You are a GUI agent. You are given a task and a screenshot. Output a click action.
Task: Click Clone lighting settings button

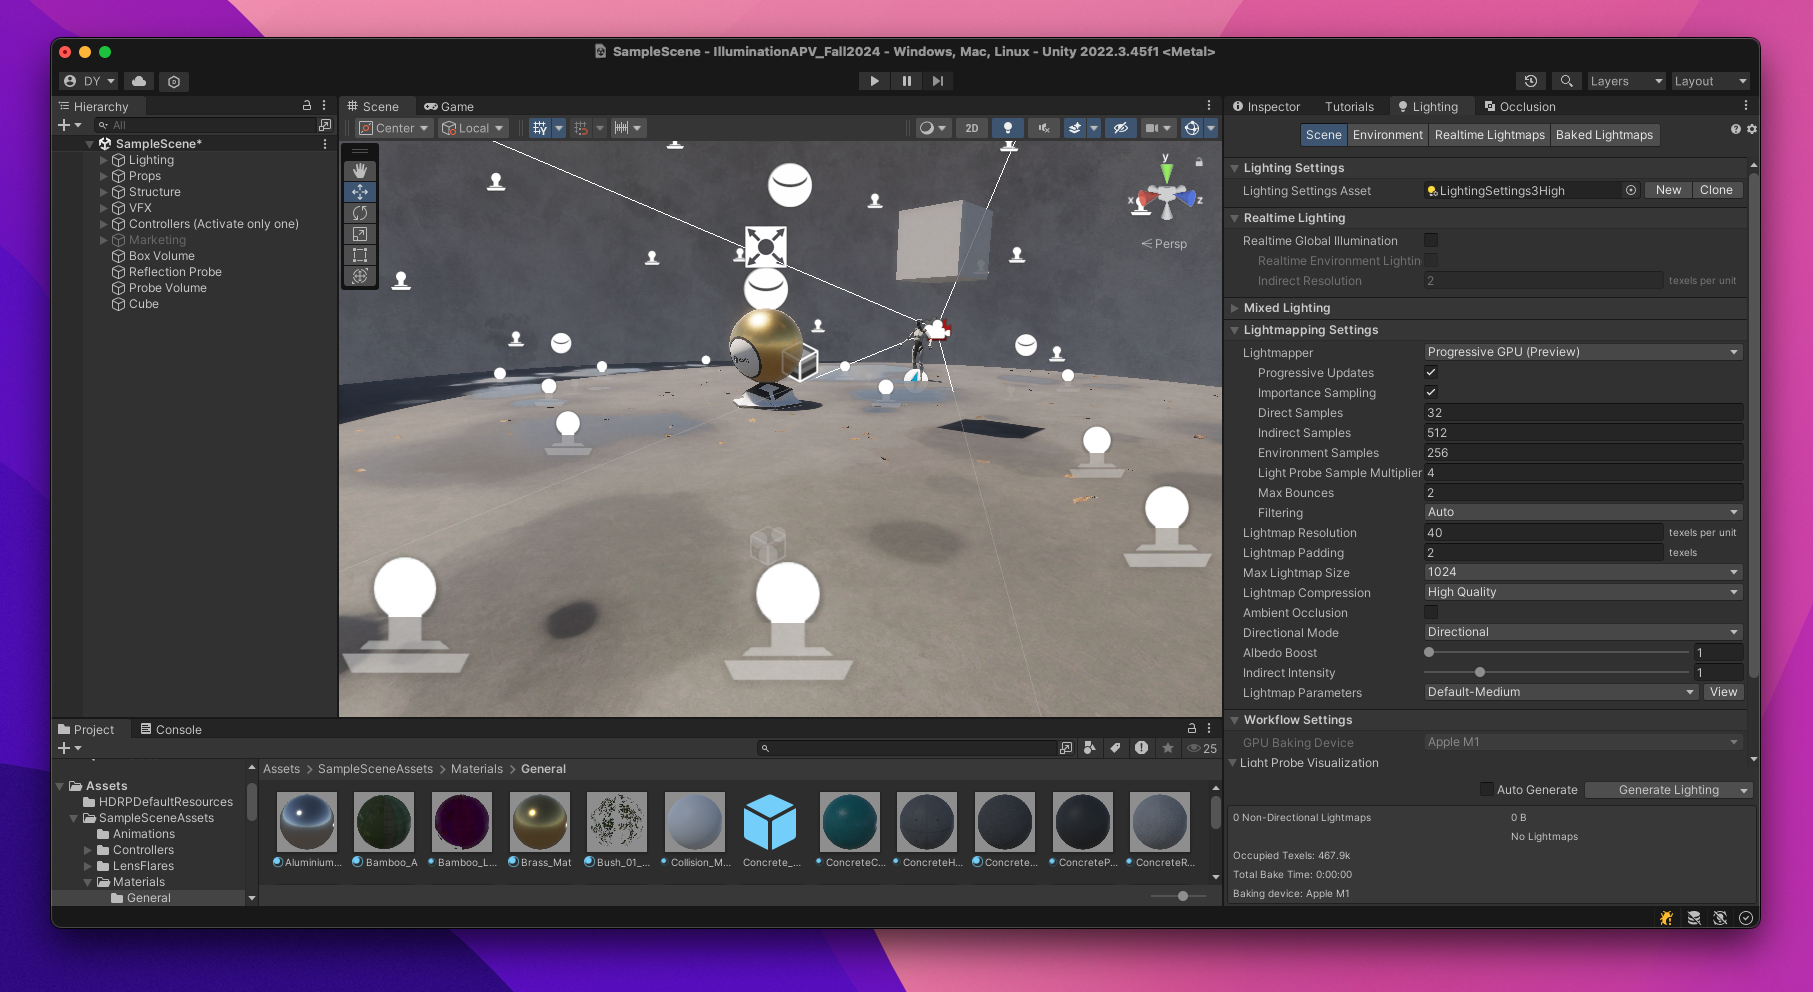coord(1716,190)
